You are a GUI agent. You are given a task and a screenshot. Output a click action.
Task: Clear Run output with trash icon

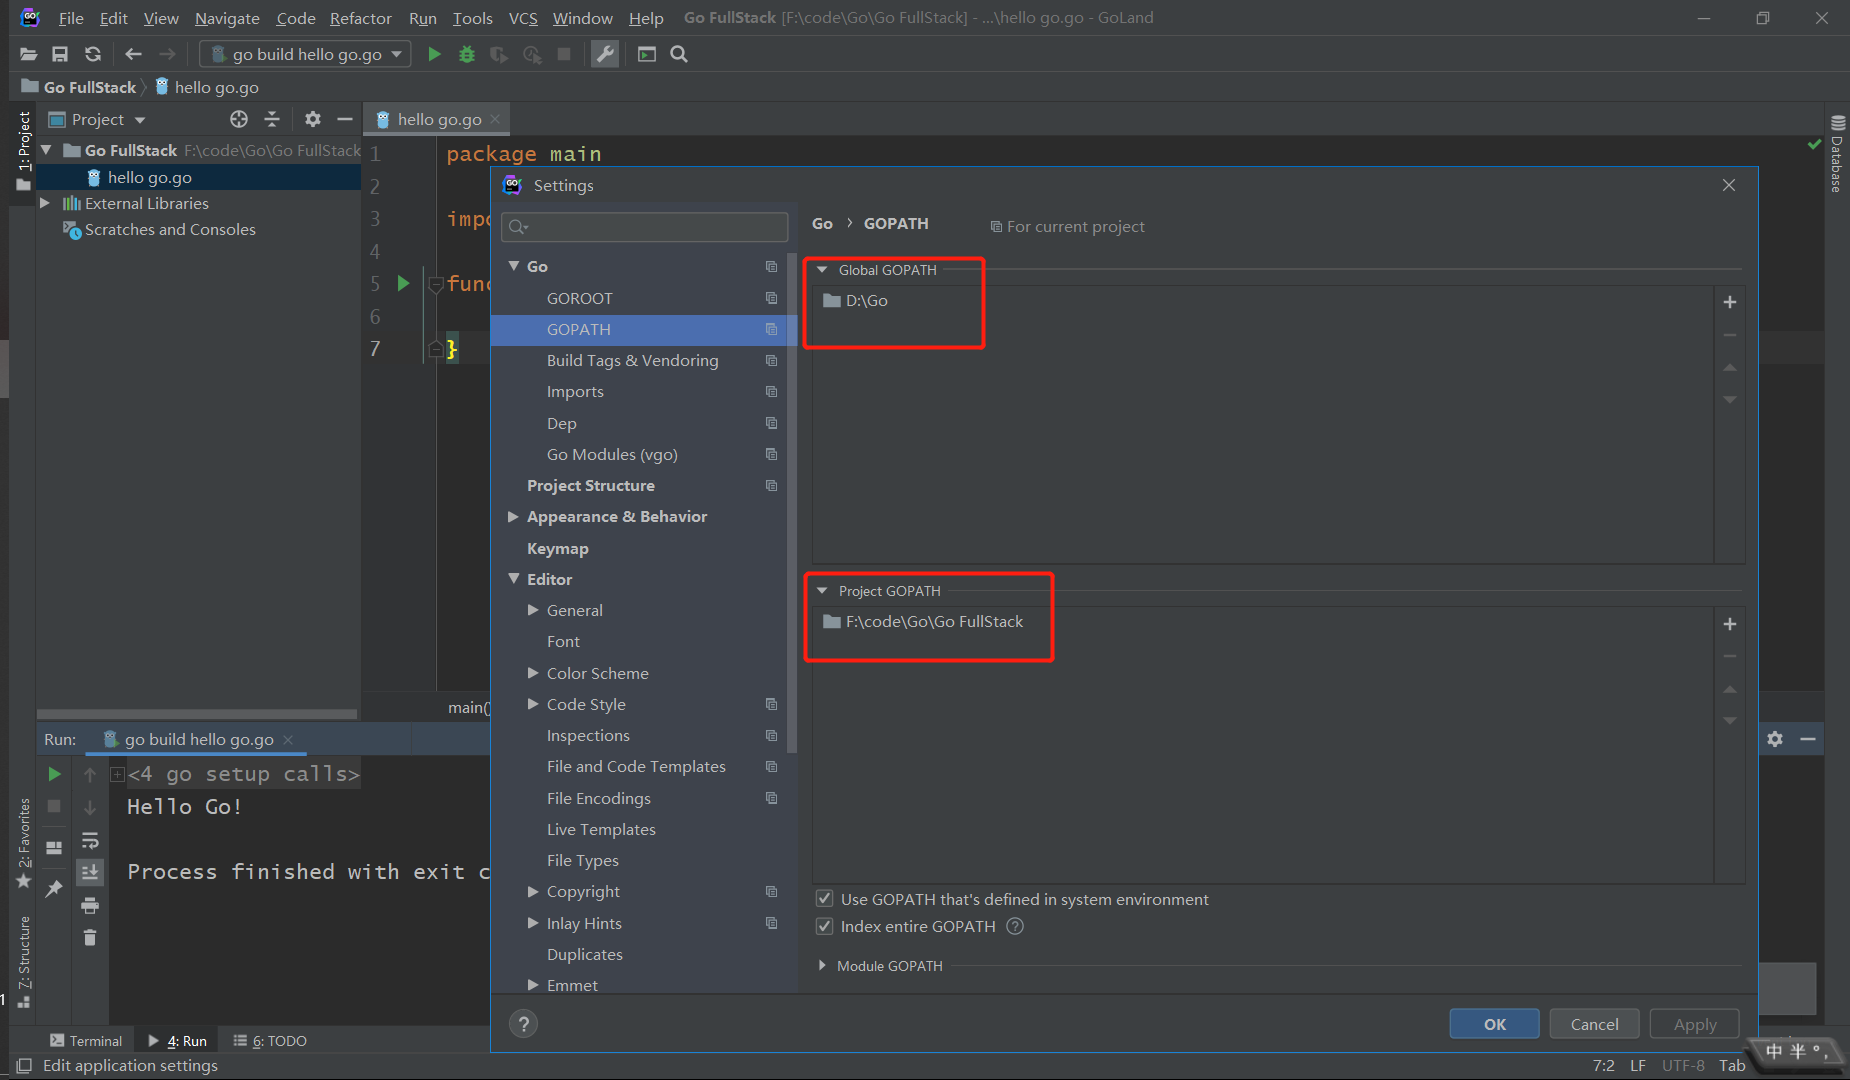click(90, 937)
